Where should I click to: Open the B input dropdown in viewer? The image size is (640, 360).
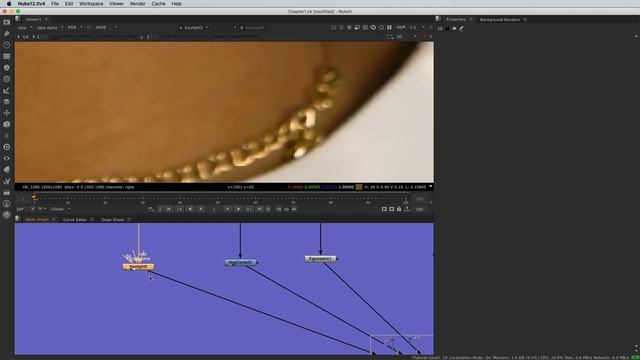click(254, 27)
